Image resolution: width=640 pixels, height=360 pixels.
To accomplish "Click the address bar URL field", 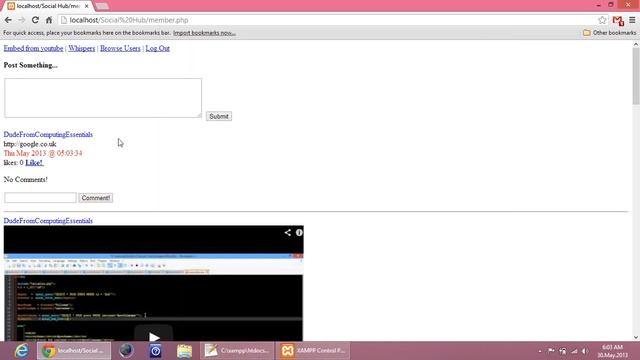I will tap(327, 20).
